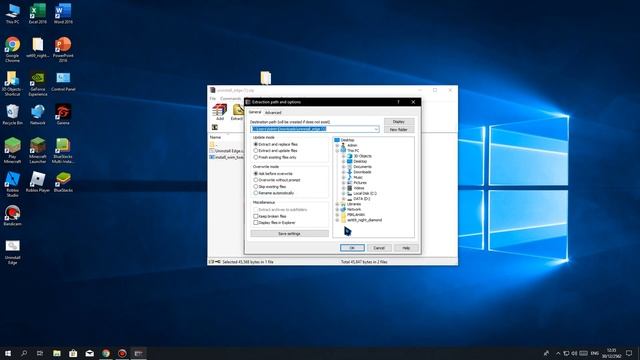Confirm extraction with the OK button
This screenshot has width=640, height=360.
[352, 248]
